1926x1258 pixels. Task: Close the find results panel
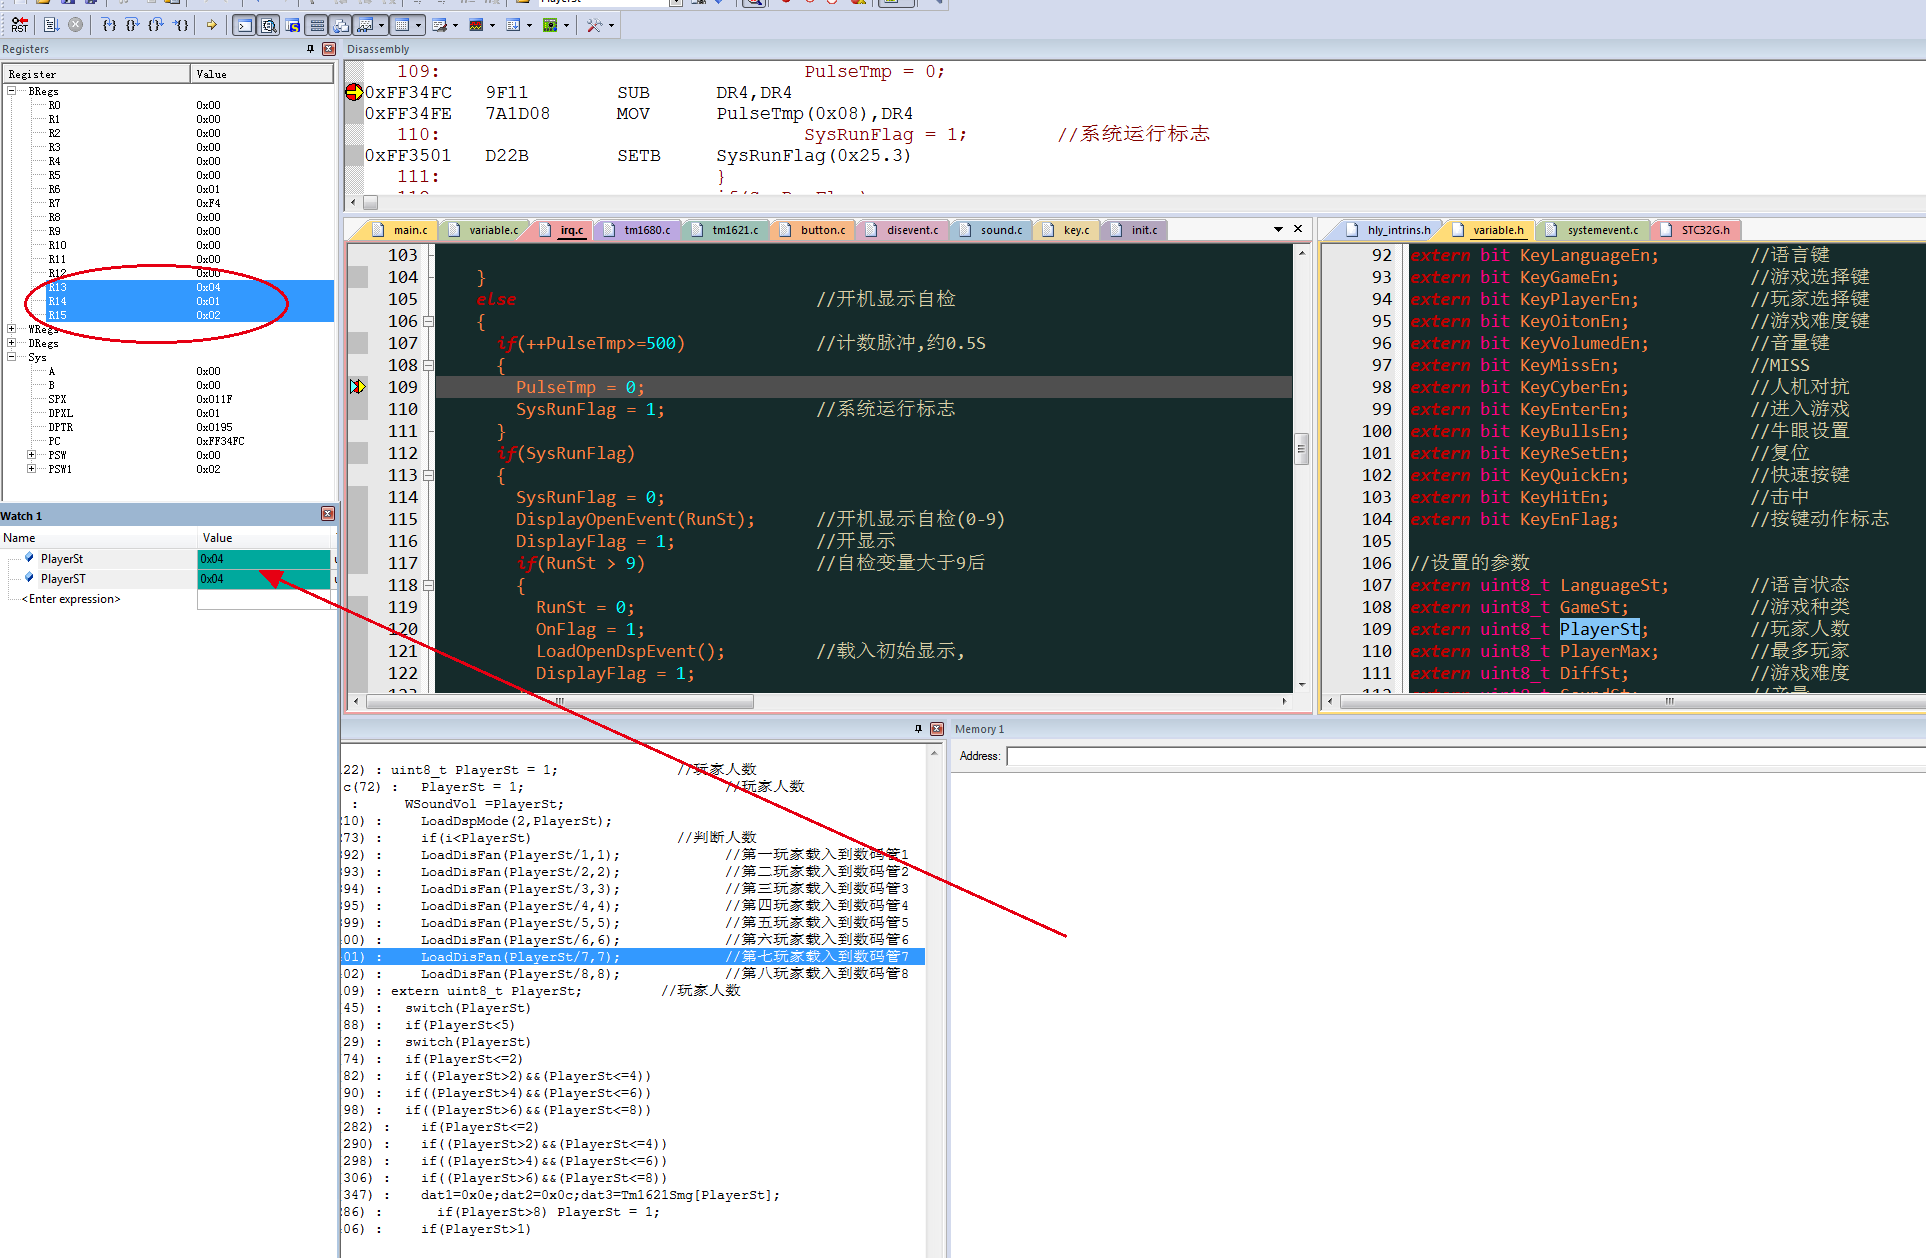937,729
